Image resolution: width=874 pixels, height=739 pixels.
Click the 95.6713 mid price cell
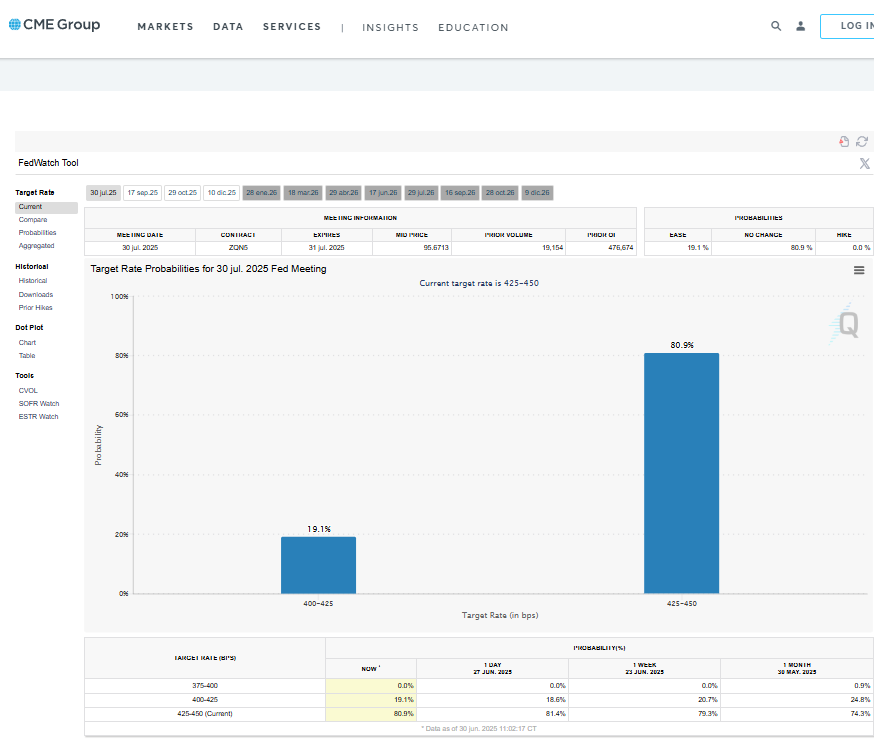coord(411,248)
